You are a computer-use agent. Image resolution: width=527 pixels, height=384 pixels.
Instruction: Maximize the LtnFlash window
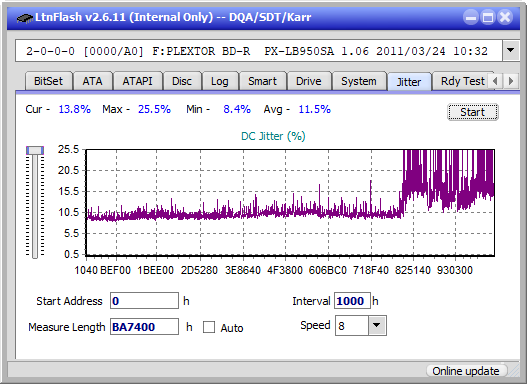pos(488,17)
